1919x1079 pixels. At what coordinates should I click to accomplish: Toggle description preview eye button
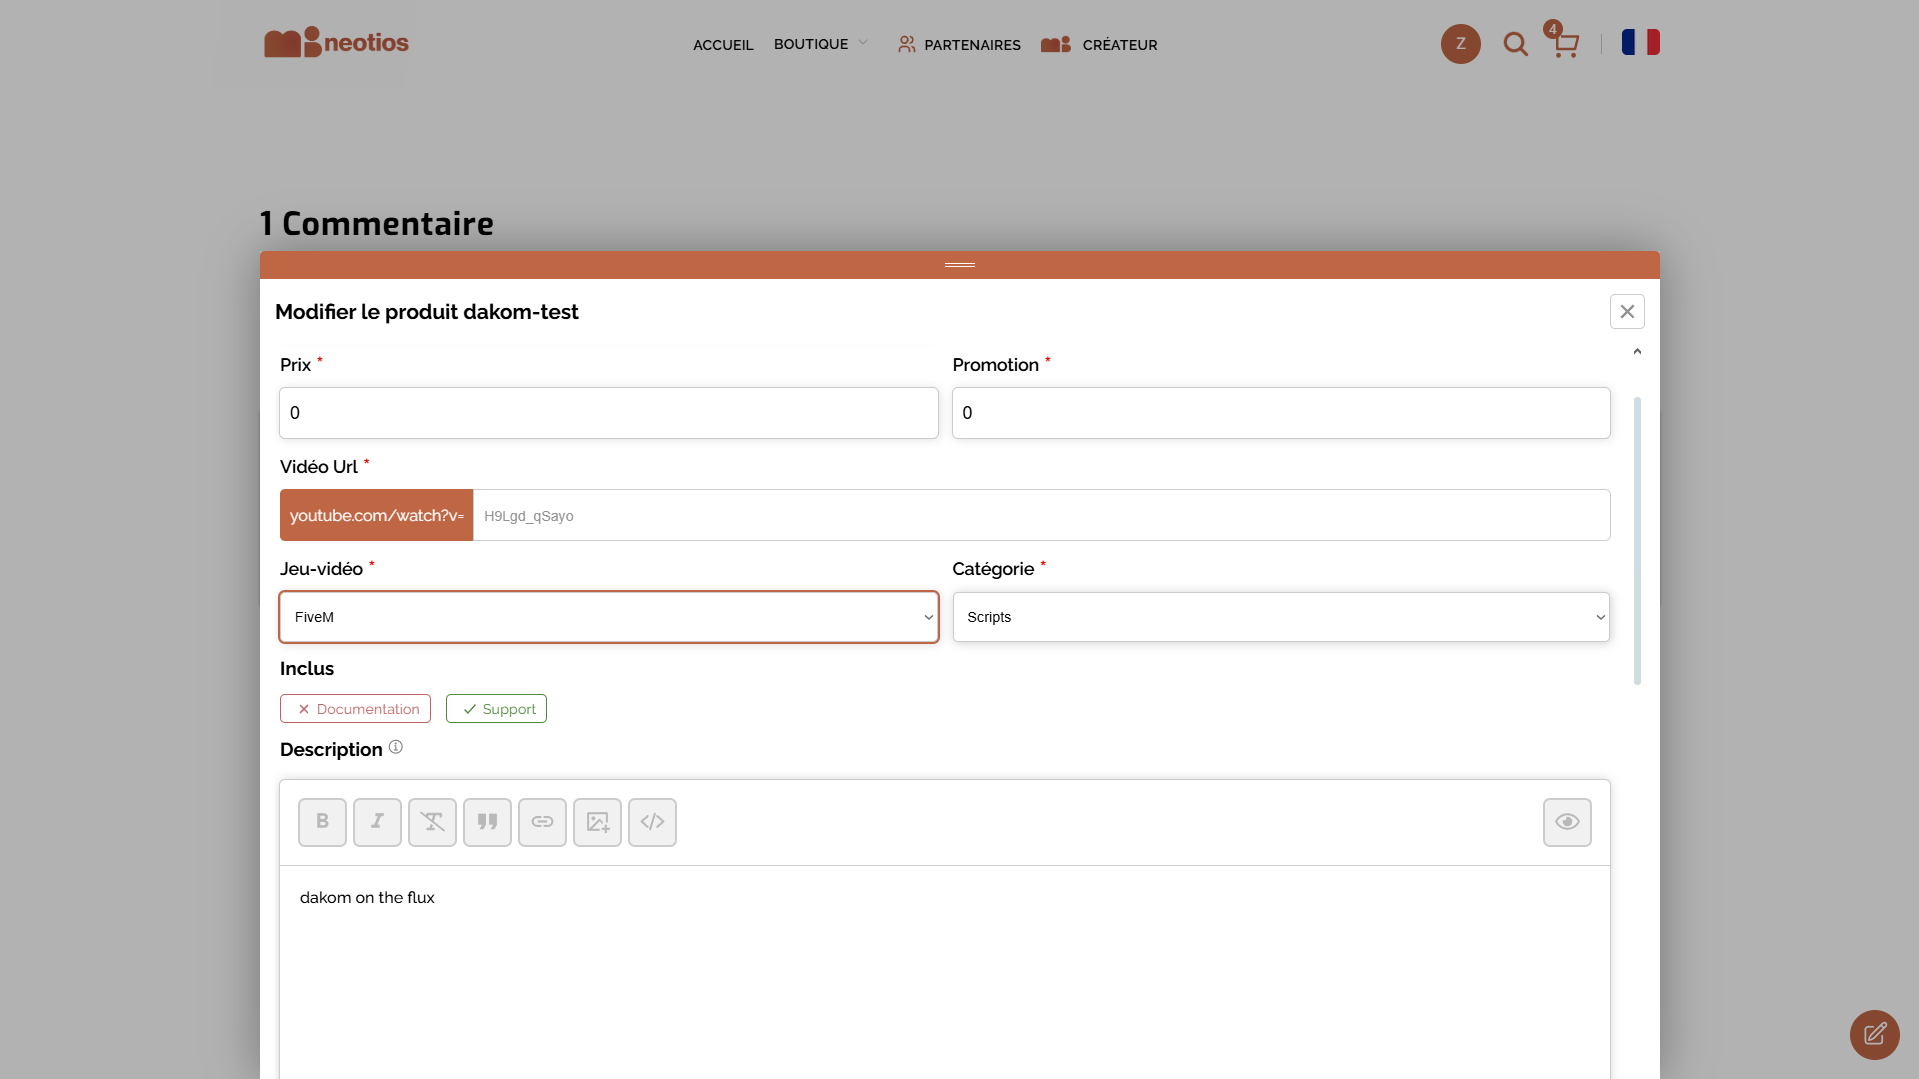pos(1566,822)
